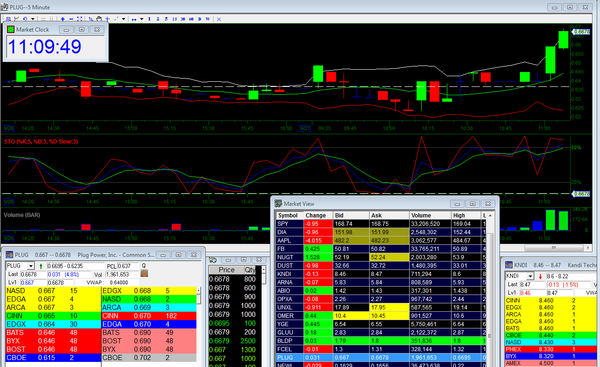Click the green up arrow in PLUG window

[41, 266]
